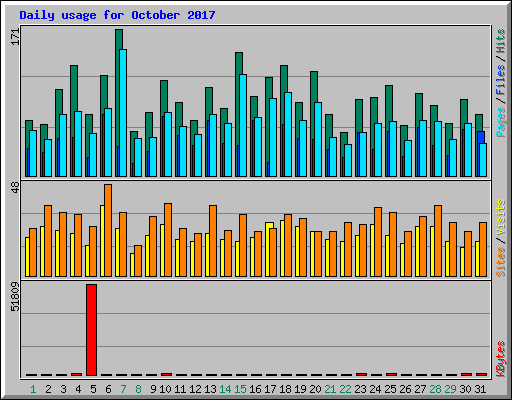Viewport: 512px width, 400px height.
Task: Click day label '25' on the x-axis
Action: click(390, 389)
